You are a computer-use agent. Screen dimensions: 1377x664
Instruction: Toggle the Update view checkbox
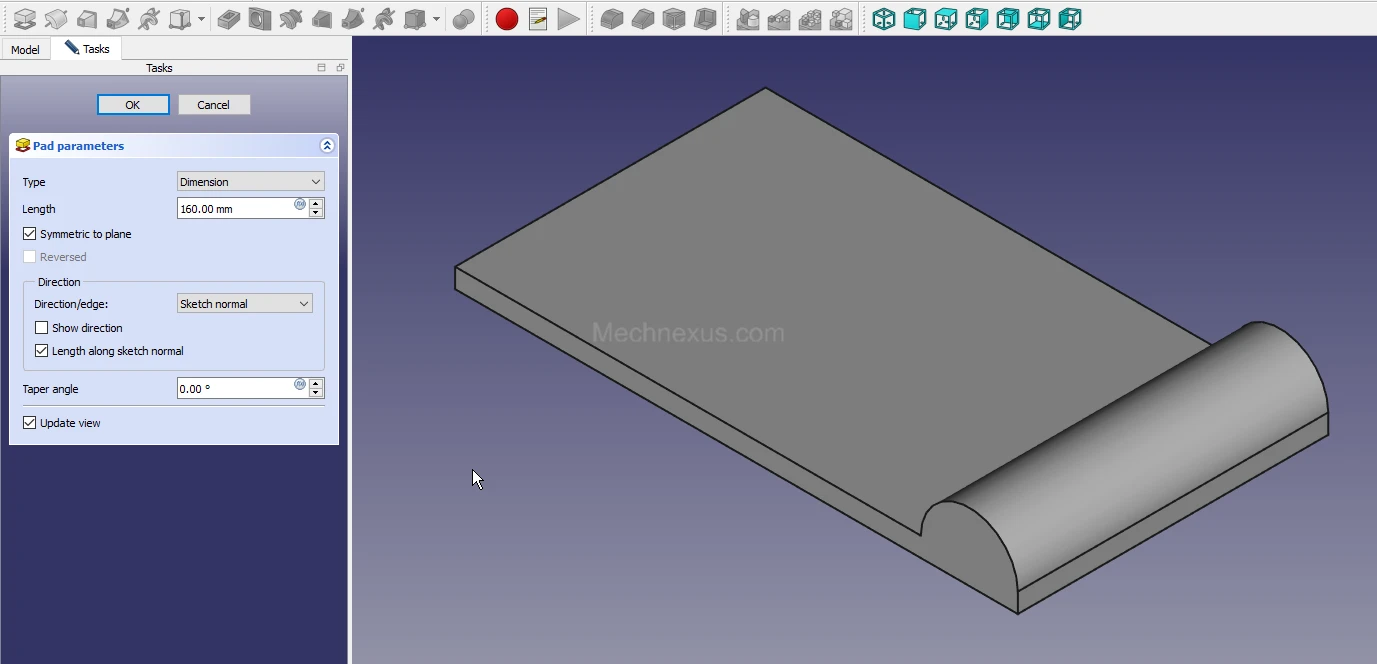click(x=30, y=423)
